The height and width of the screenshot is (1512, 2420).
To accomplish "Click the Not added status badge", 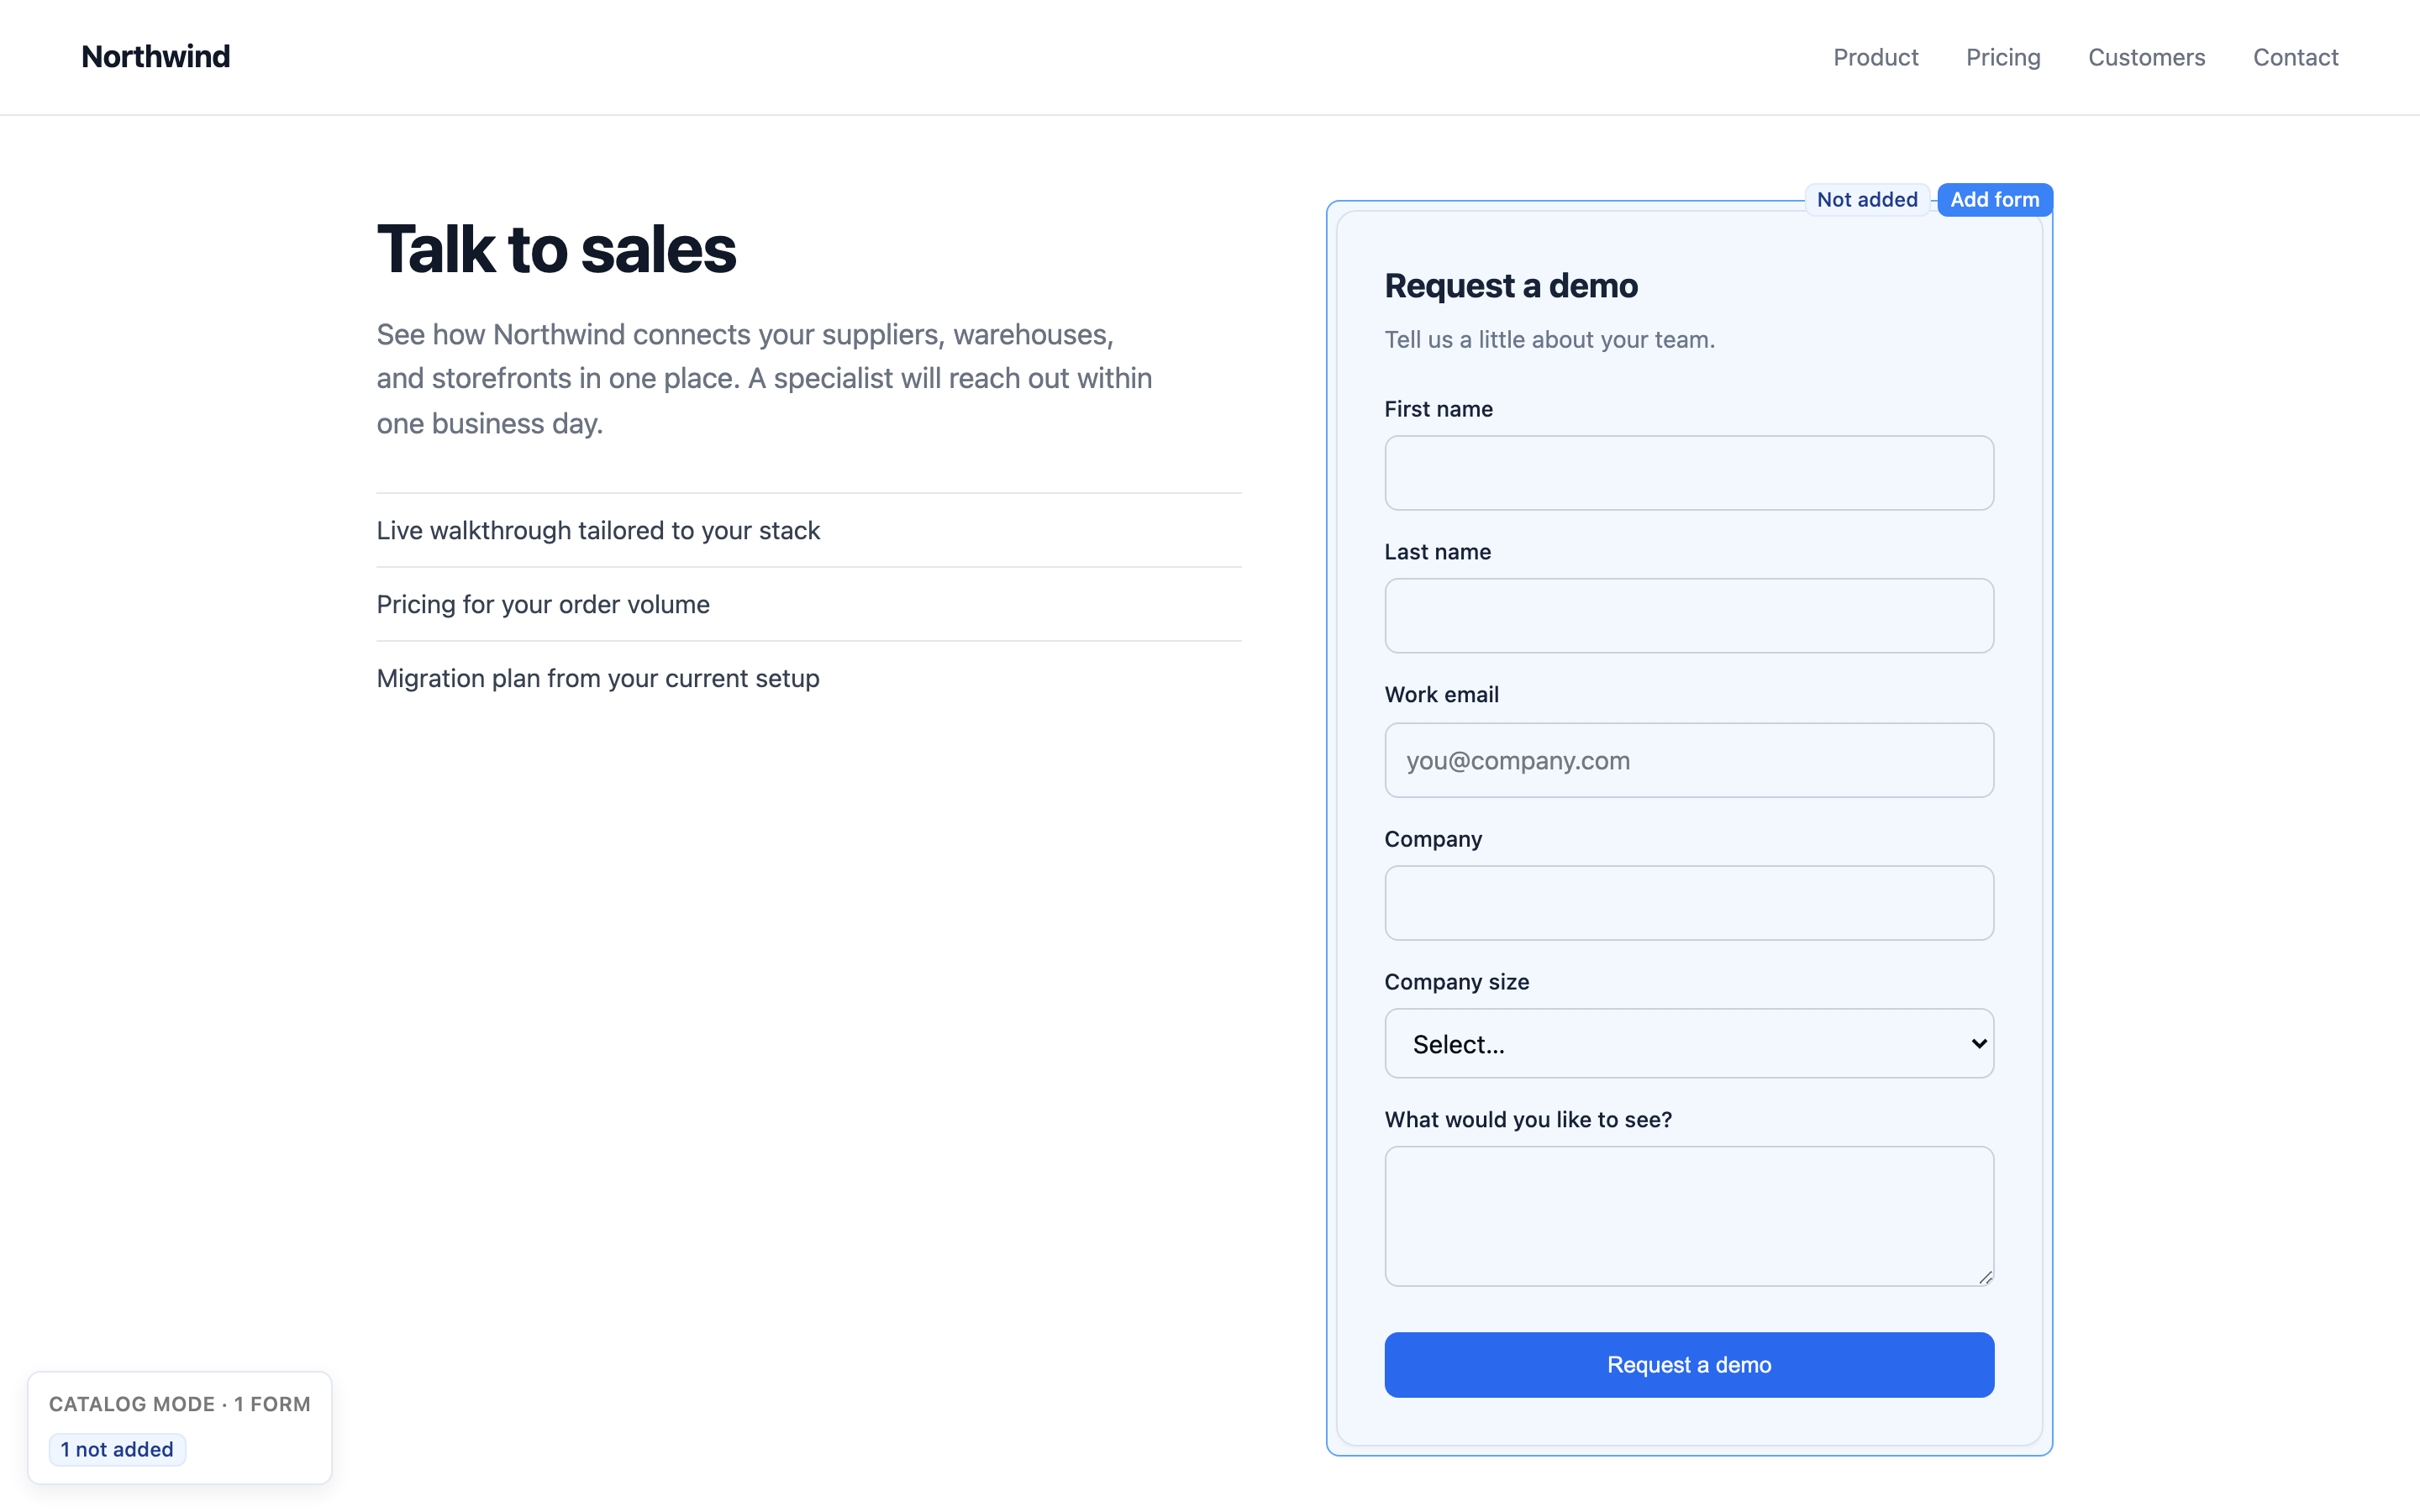I will [1866, 199].
